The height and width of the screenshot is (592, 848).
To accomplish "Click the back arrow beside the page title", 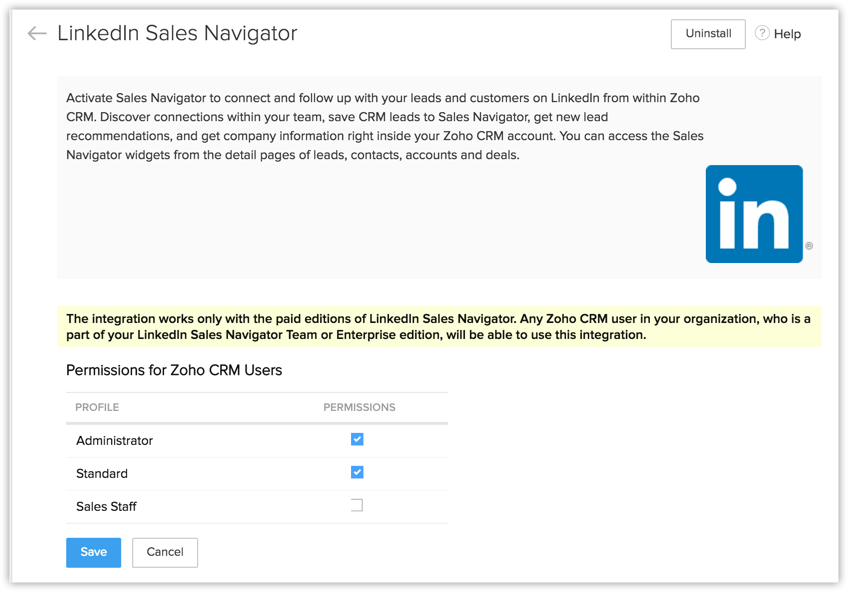I will tap(37, 34).
